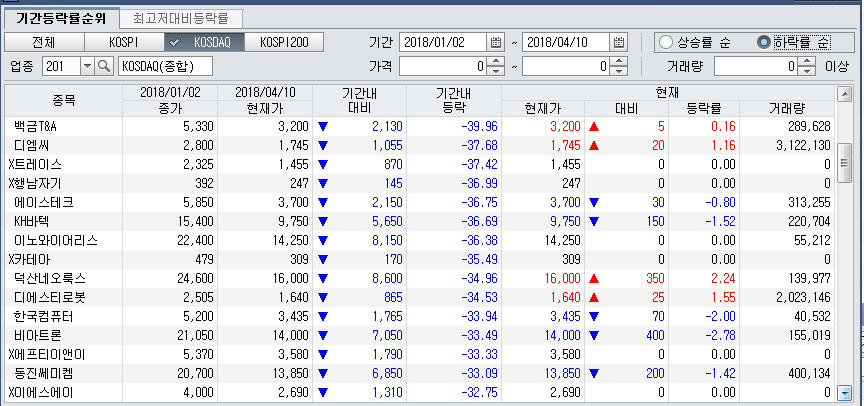The height and width of the screenshot is (406, 864).
Task: Open end date calendar picker
Action: [618, 42]
